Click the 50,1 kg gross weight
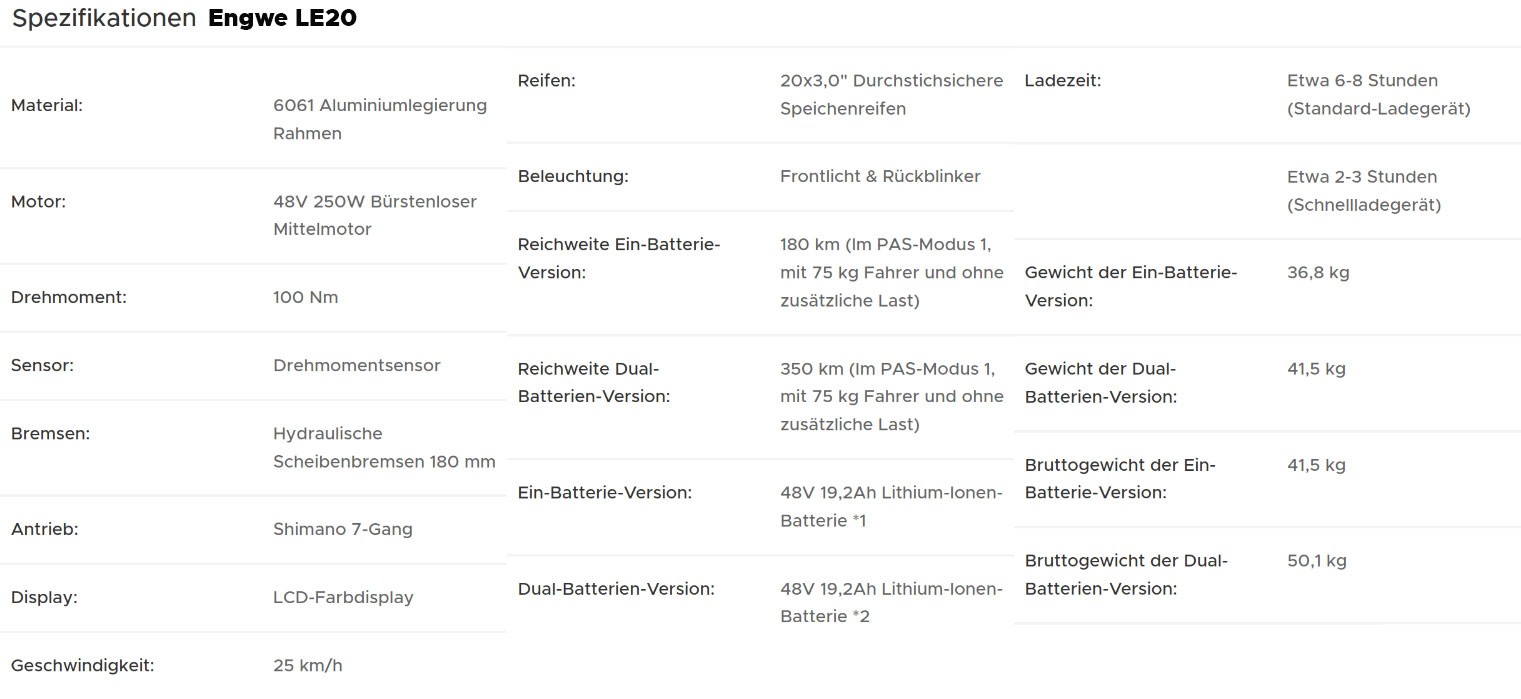 pos(1316,560)
